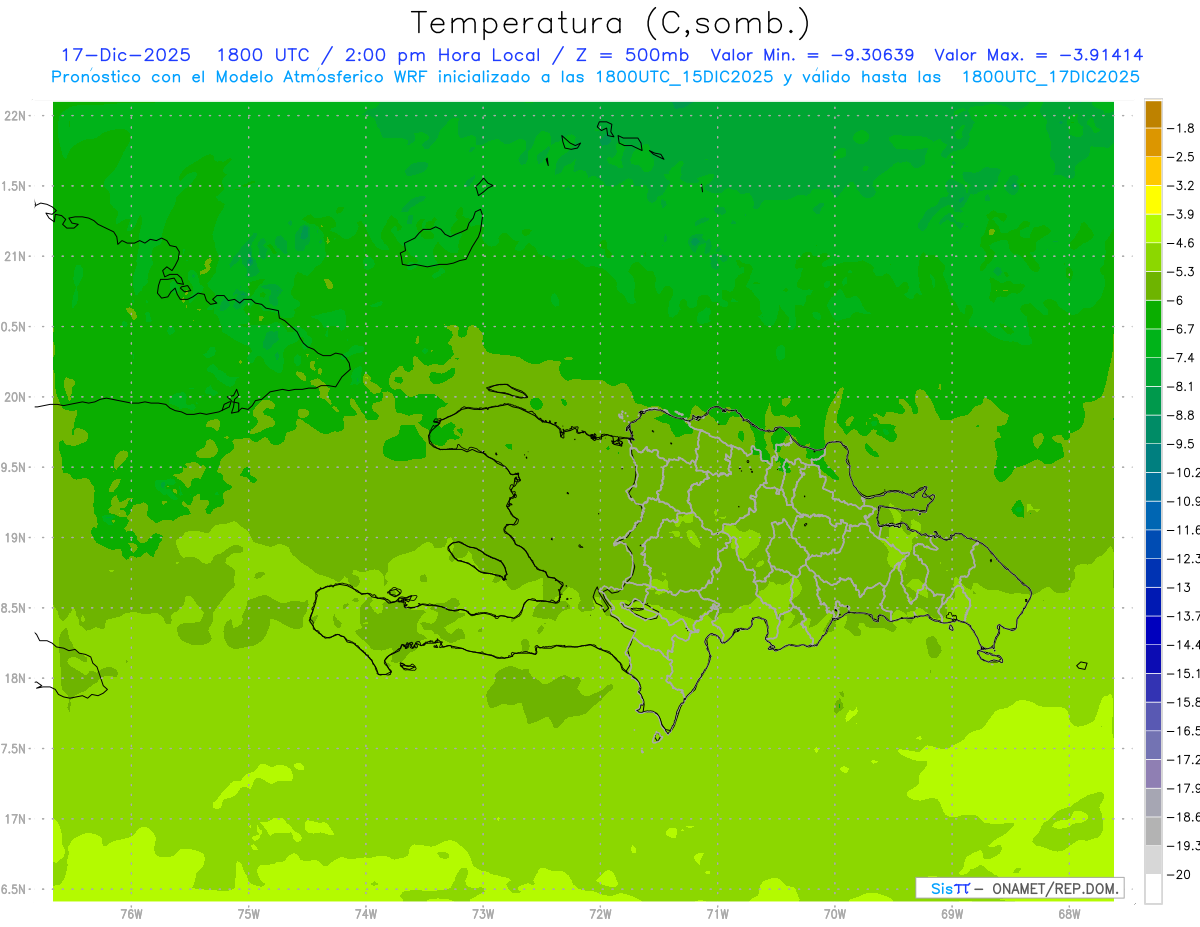Click the '-14.4' color scale value
The width and height of the screenshot is (1200, 927).
(1183, 644)
